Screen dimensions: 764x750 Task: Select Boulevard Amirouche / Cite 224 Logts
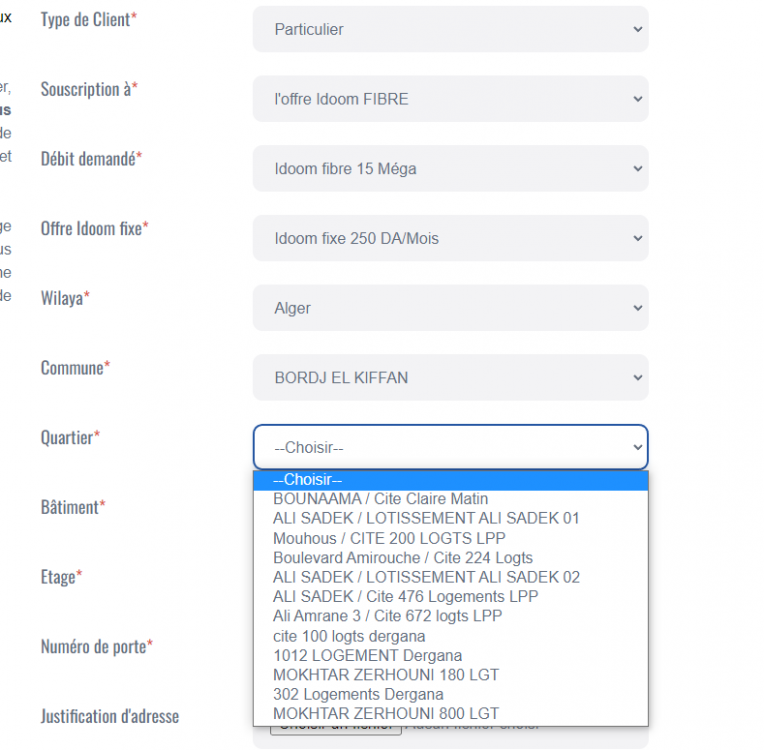(x=450, y=558)
